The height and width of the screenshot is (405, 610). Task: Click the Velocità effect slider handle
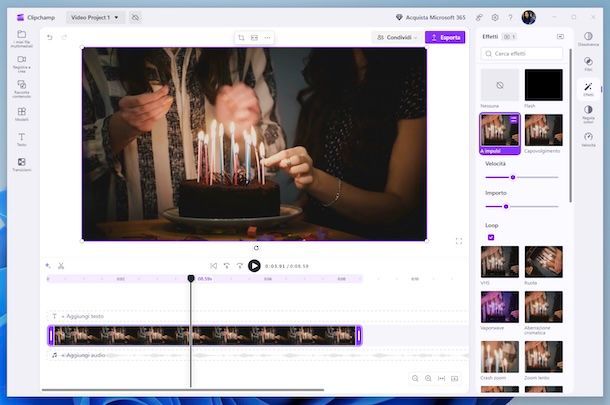tap(513, 177)
